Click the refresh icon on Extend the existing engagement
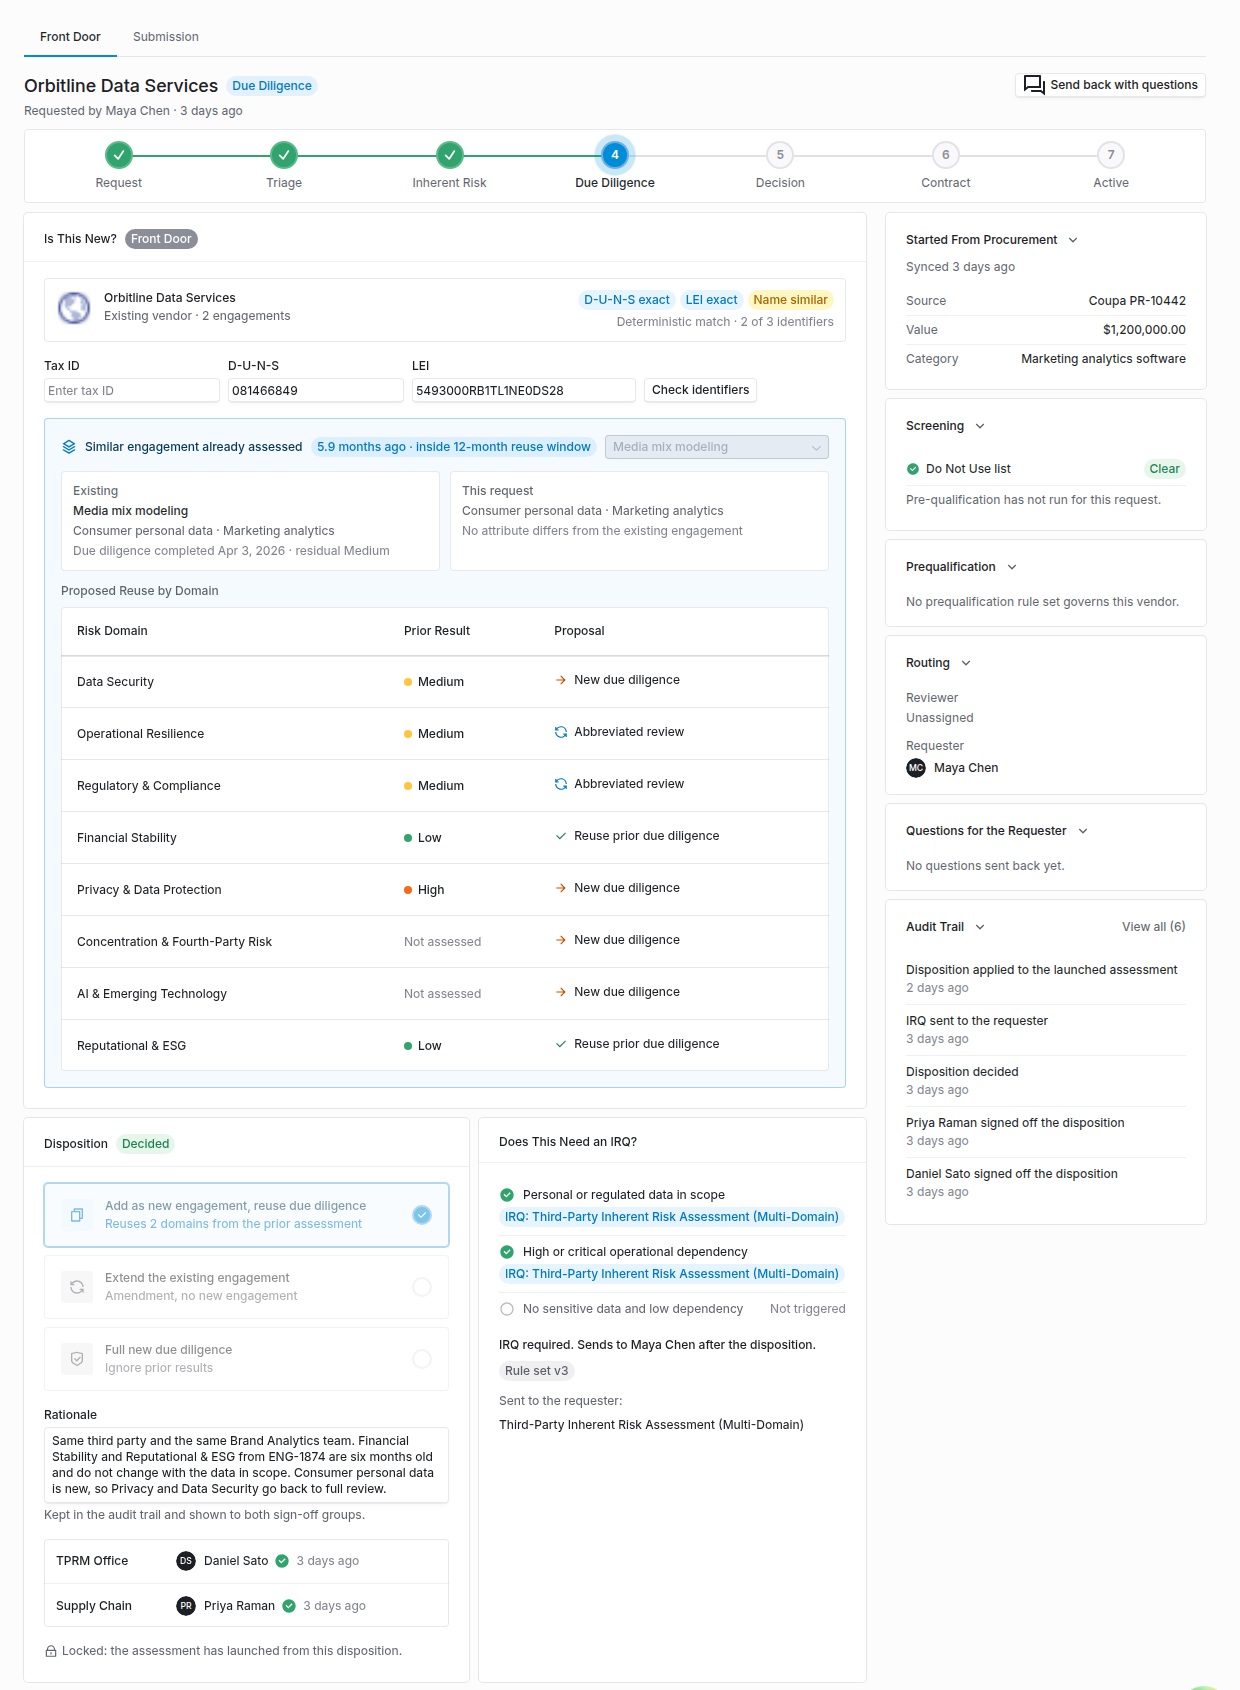The image size is (1240, 1690). pos(77,1287)
